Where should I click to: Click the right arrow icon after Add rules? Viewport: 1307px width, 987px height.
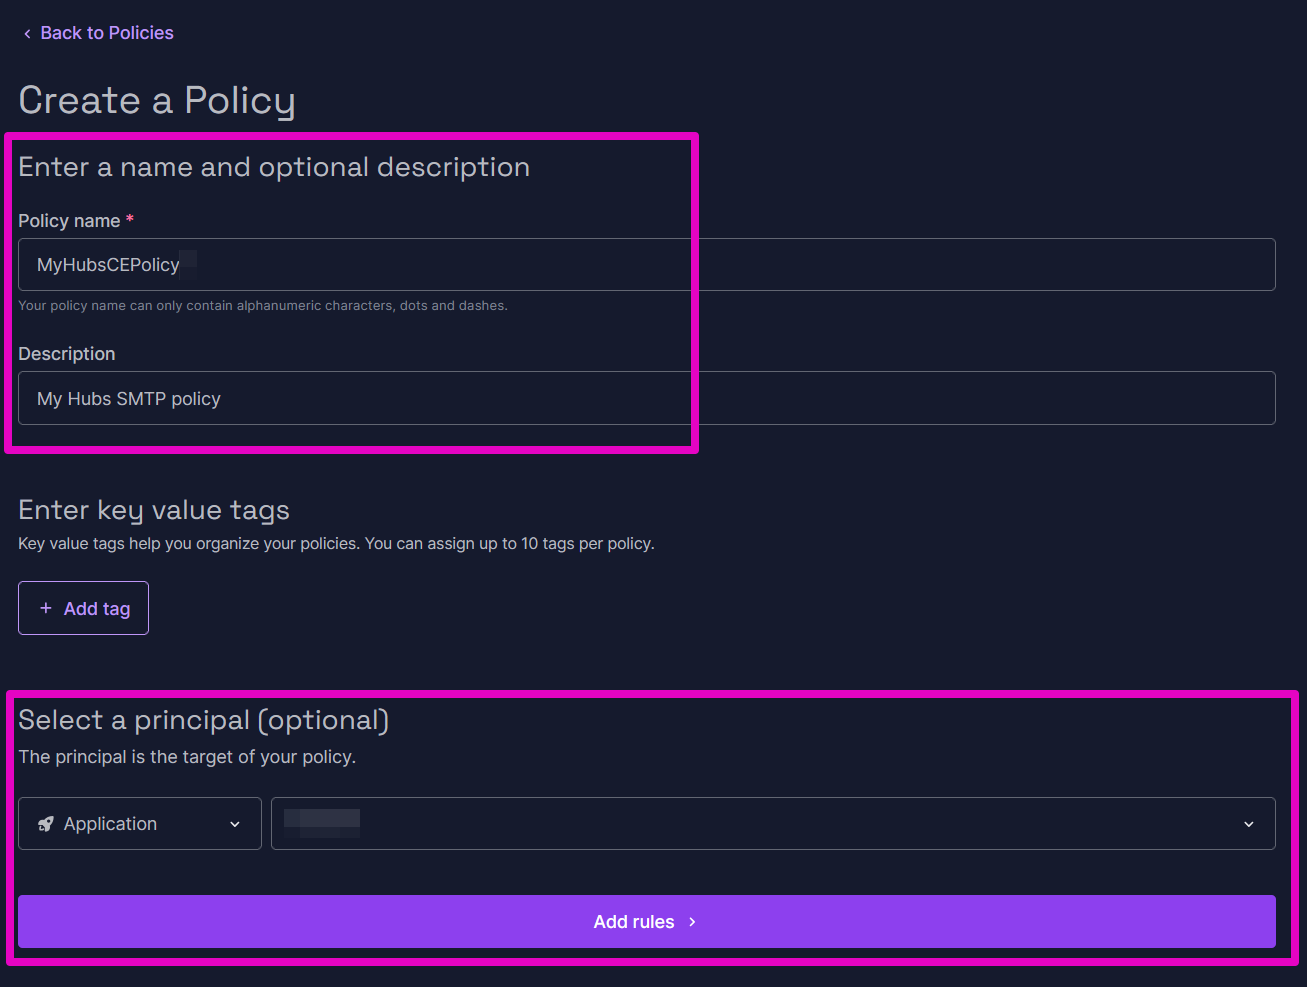click(x=692, y=922)
